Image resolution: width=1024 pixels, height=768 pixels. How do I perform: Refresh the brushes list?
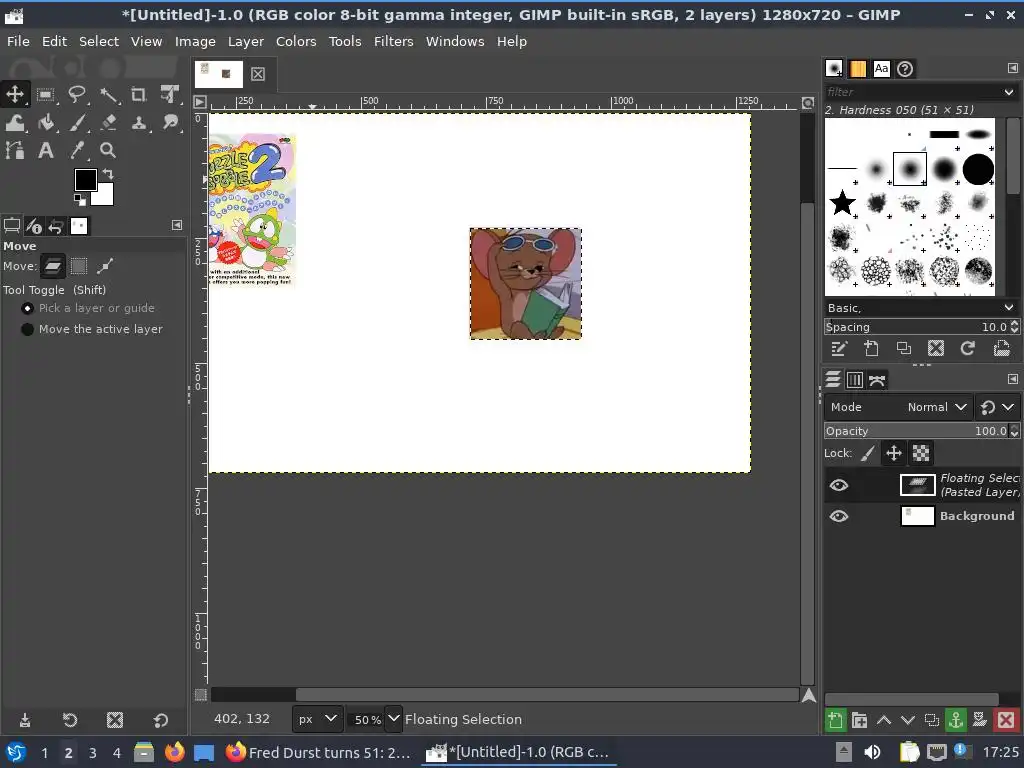[968, 348]
